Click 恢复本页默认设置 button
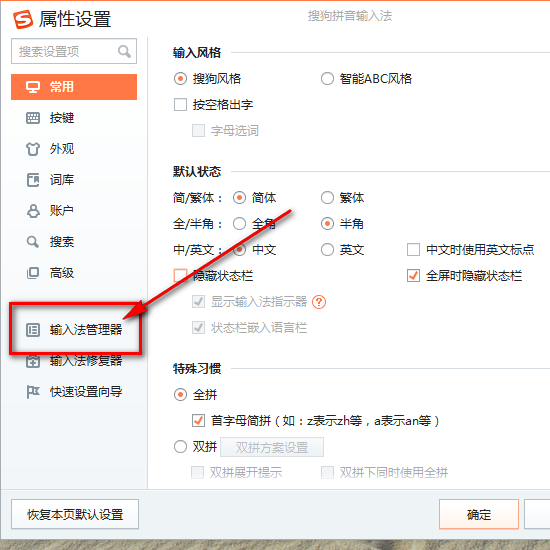This screenshot has height=550, width=550. point(75,514)
